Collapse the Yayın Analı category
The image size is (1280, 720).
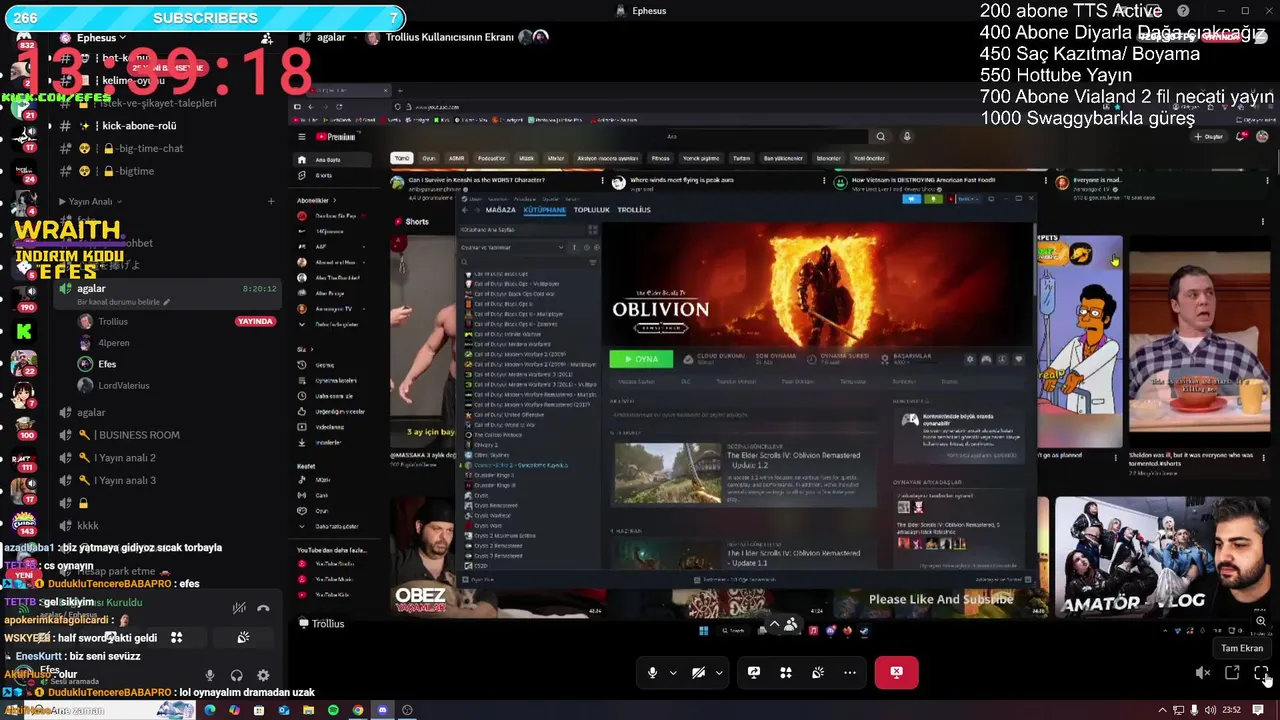[90, 201]
